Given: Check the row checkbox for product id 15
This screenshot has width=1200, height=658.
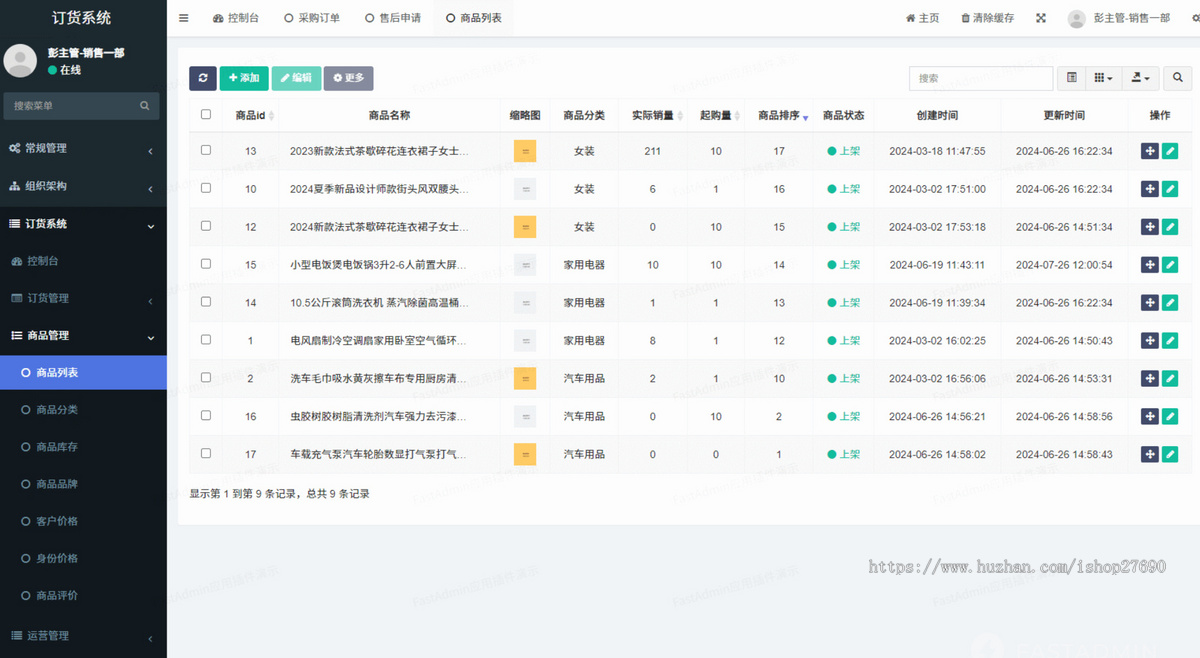Looking at the screenshot, I should point(206,264).
